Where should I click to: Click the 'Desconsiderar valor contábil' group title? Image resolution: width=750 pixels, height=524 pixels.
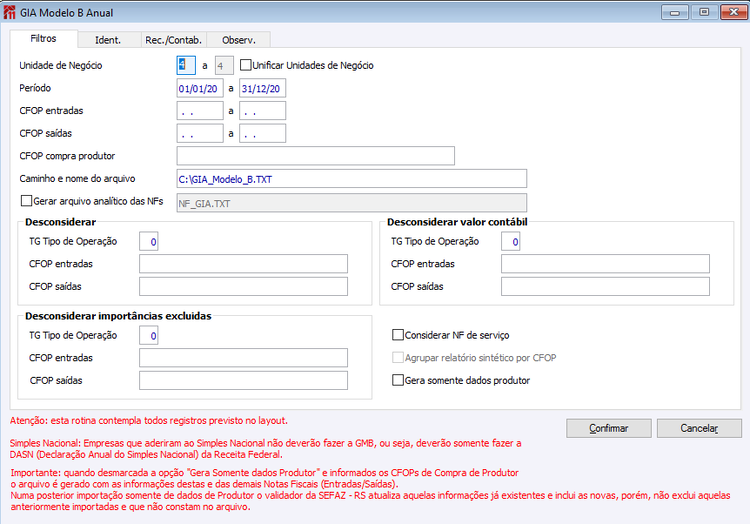pyautogui.click(x=457, y=222)
